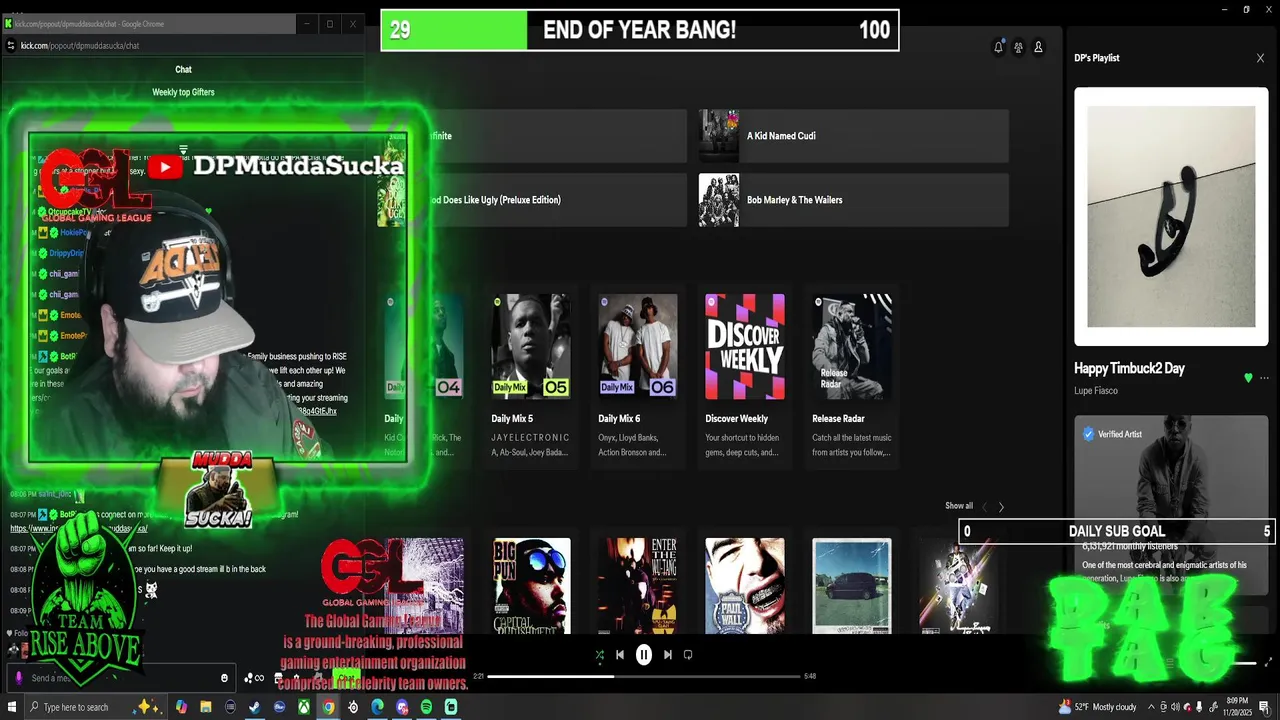Click the Show all link
Image resolution: width=1280 pixels, height=720 pixels.
tap(959, 506)
